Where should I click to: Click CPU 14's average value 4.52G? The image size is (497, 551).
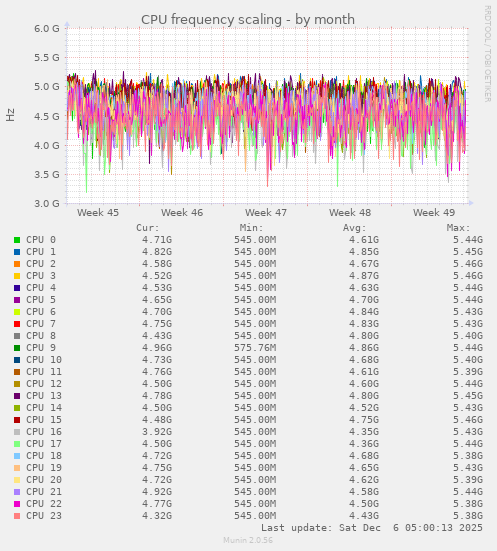coord(364,408)
